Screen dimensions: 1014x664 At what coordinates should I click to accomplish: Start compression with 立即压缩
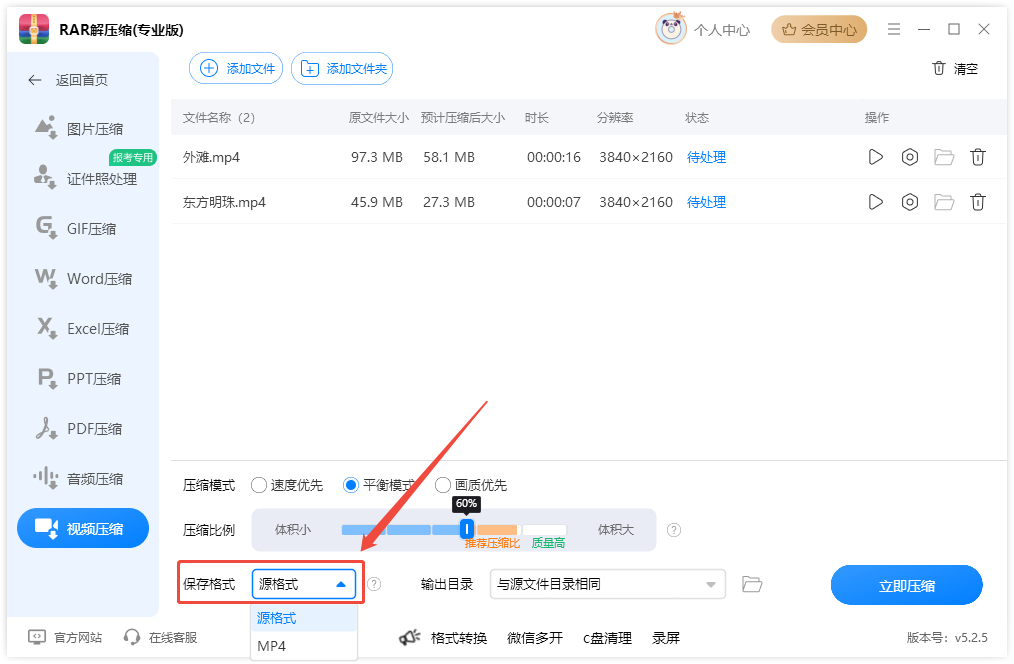(x=907, y=585)
